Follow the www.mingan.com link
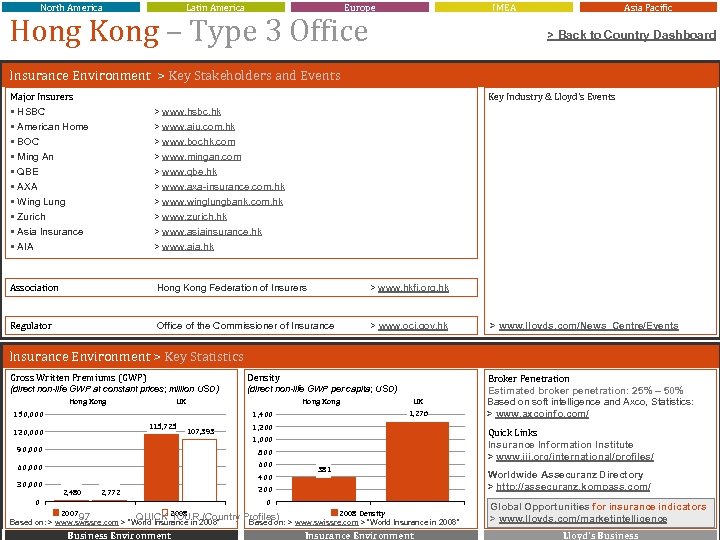The height and width of the screenshot is (540, 720). click(x=201, y=157)
